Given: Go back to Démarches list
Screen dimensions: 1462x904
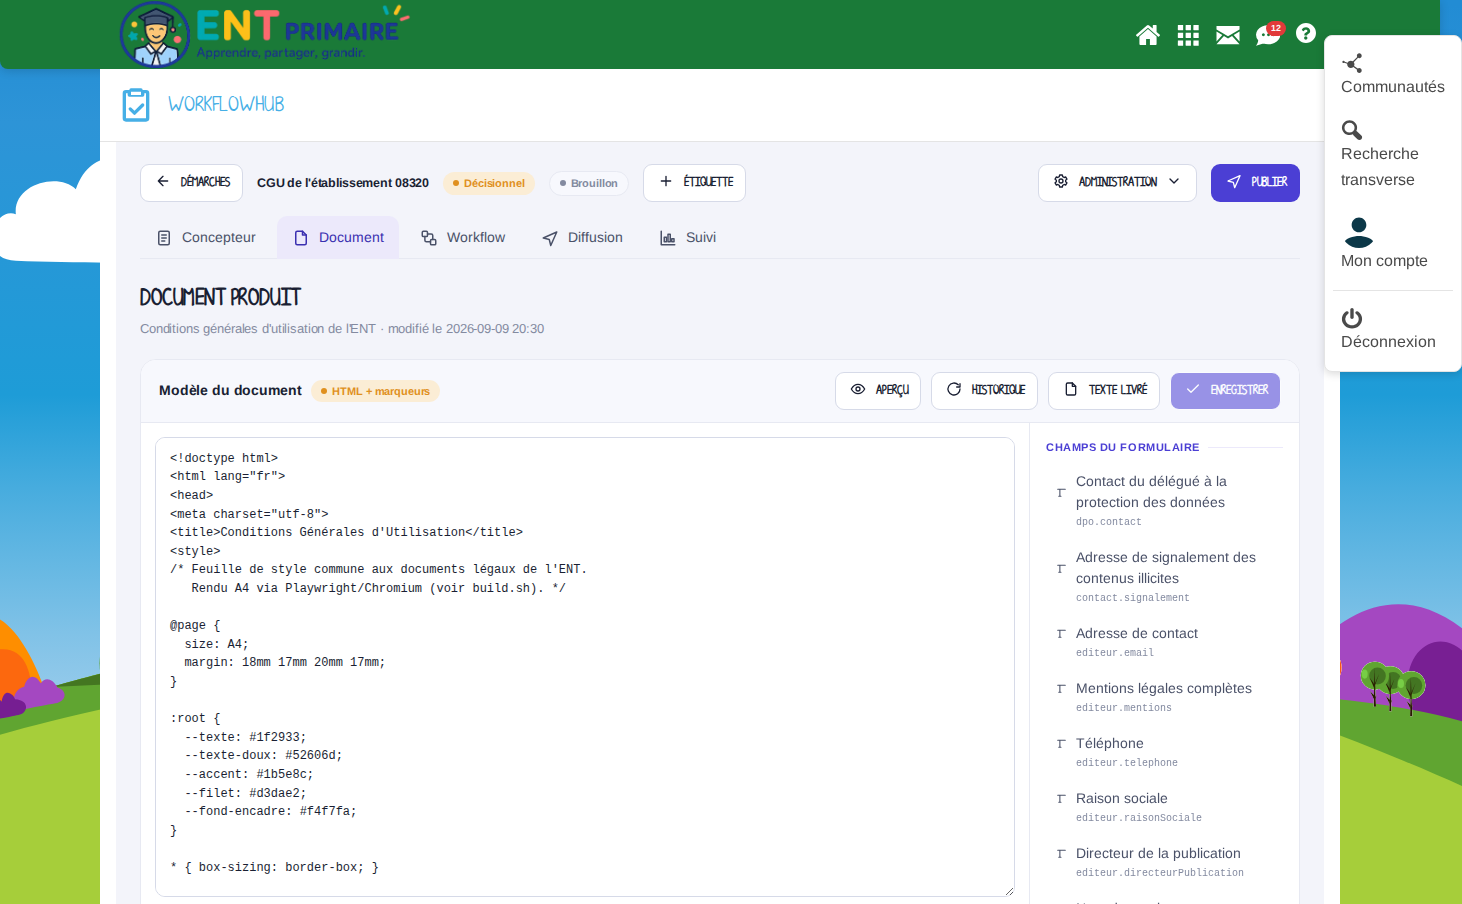Looking at the screenshot, I should pyautogui.click(x=192, y=182).
